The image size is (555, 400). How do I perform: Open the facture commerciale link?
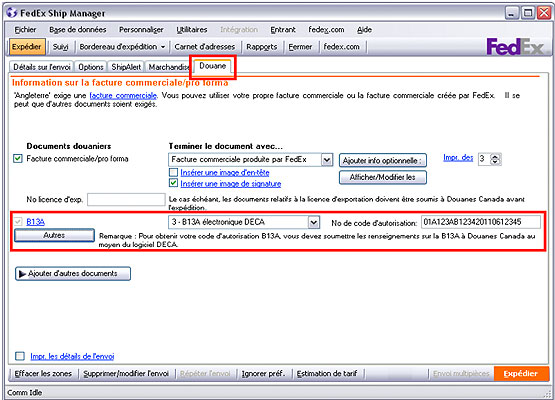click(x=123, y=96)
